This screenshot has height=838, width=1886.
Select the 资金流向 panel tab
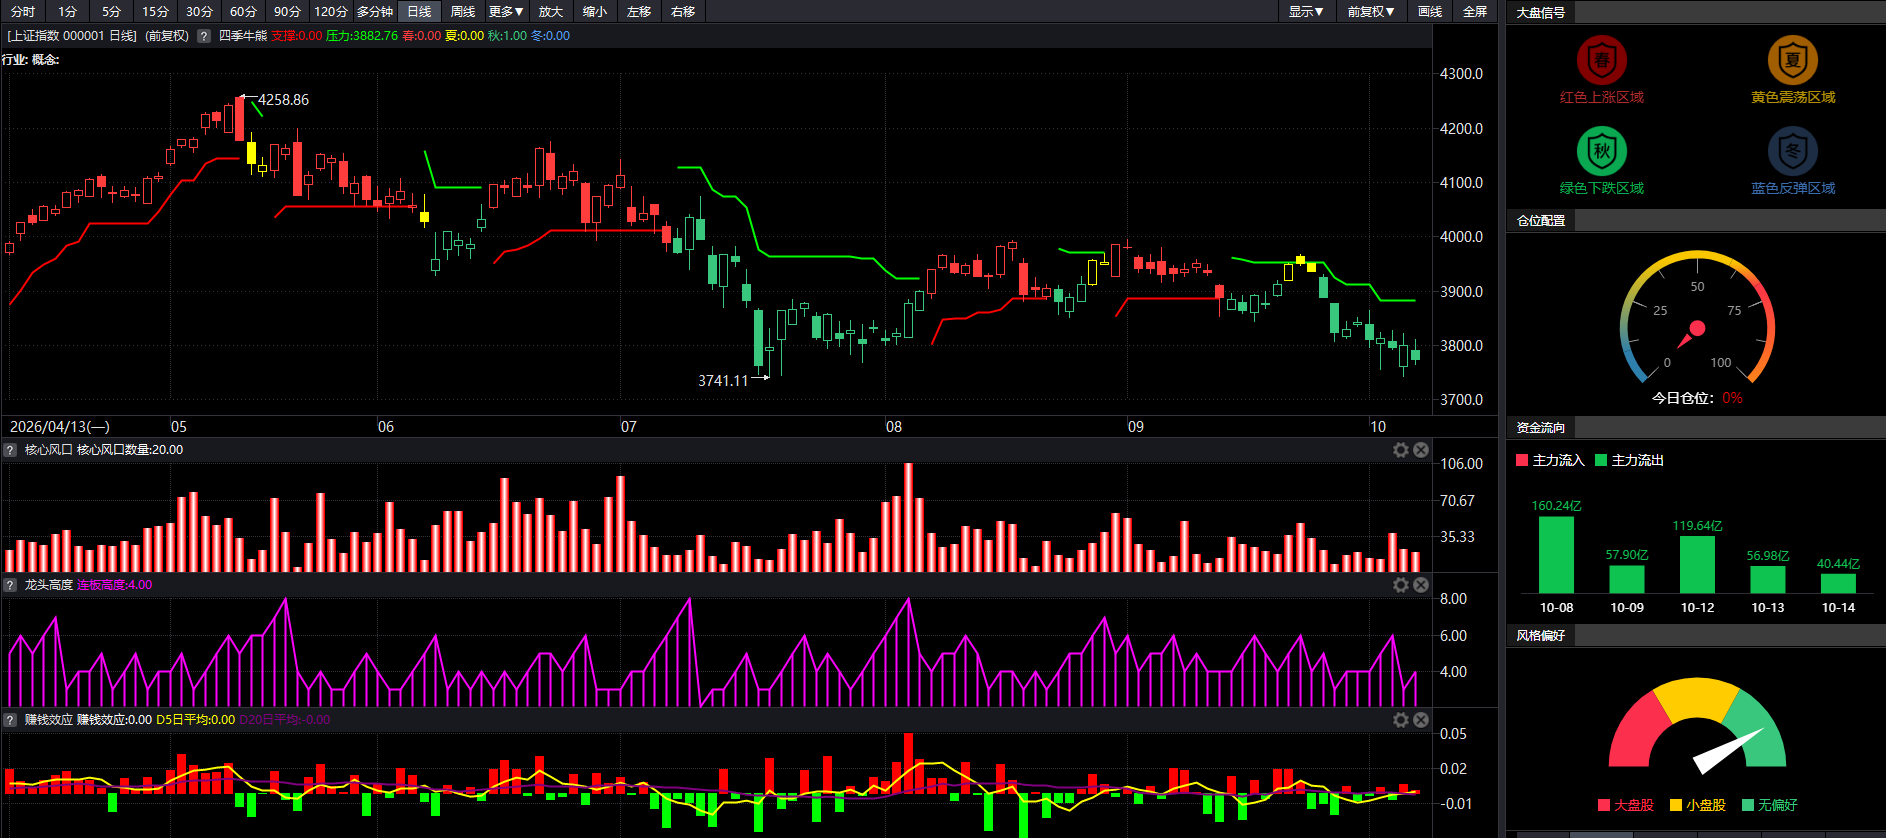coord(1541,427)
